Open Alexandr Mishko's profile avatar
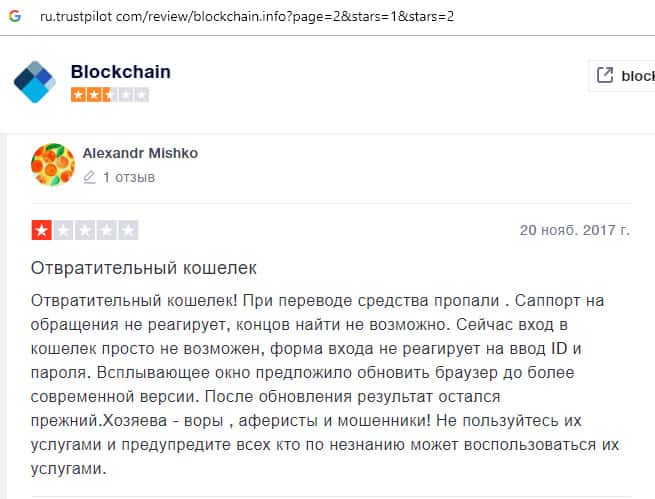Screen dimensions: 655x499 (x=53, y=164)
